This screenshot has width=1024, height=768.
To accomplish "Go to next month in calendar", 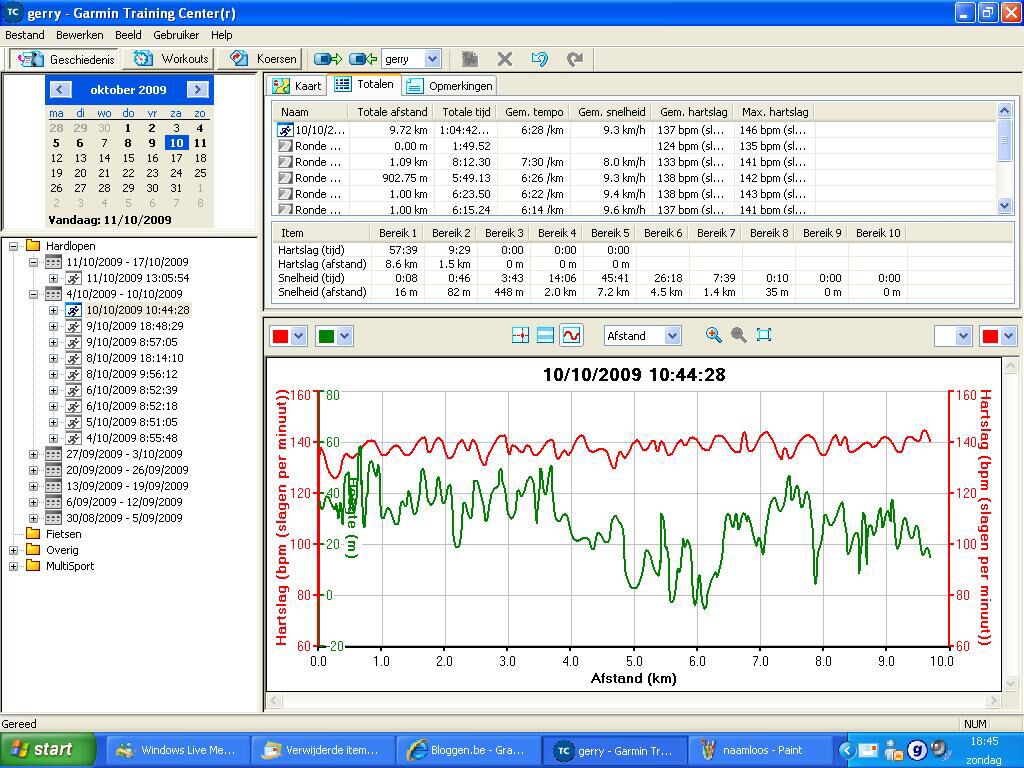I will pos(198,89).
